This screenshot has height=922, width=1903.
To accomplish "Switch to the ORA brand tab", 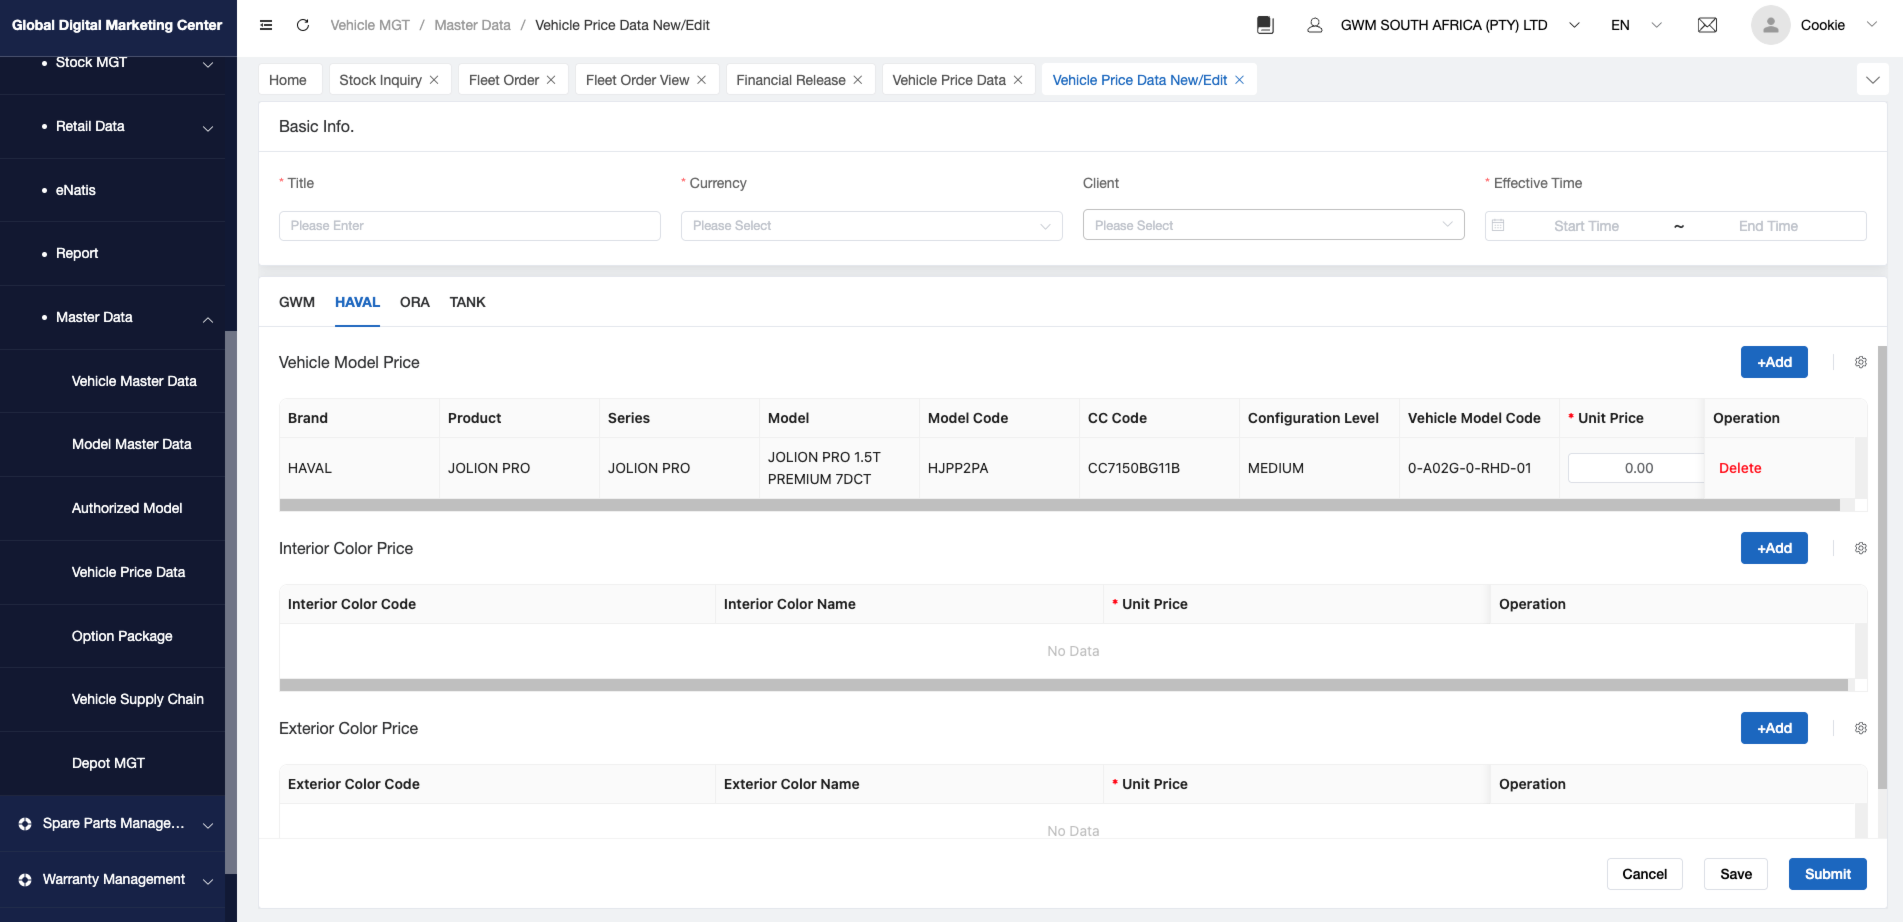I will pyautogui.click(x=415, y=302).
